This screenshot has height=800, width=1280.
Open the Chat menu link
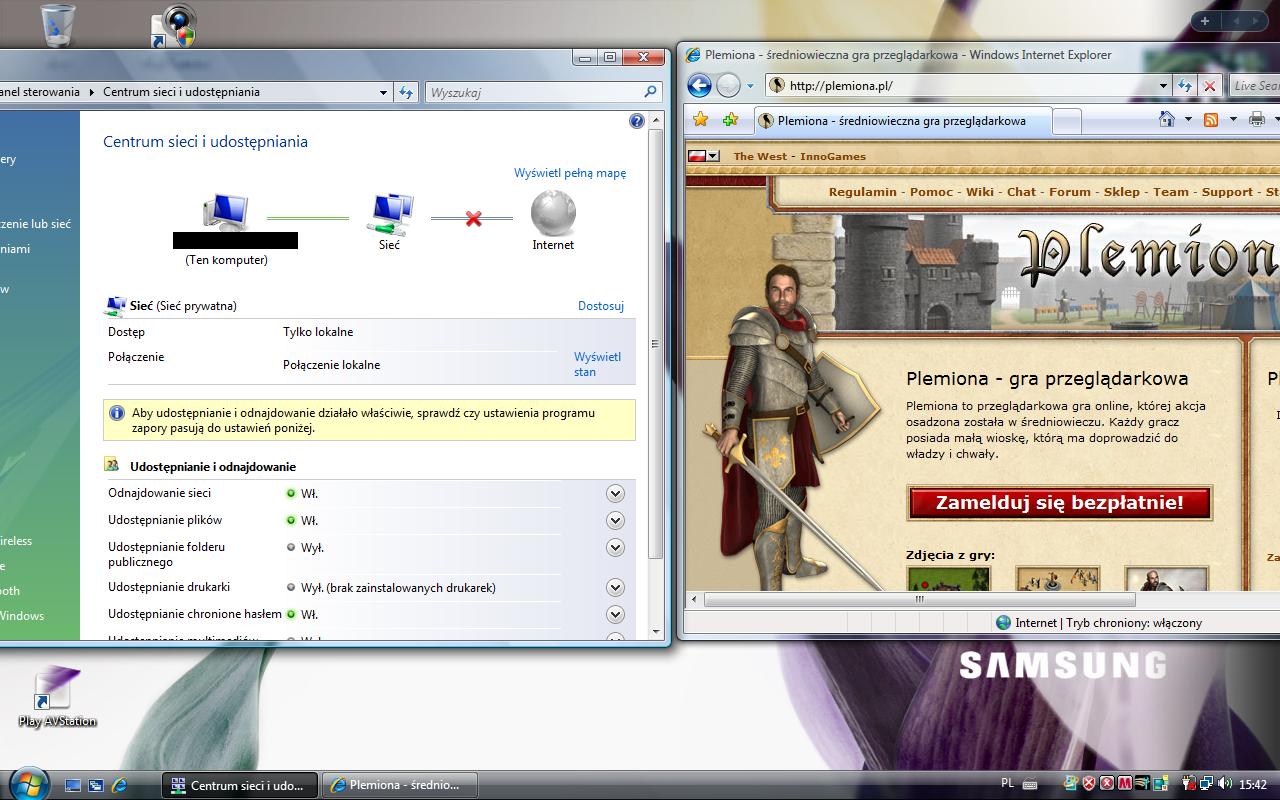(1021, 192)
